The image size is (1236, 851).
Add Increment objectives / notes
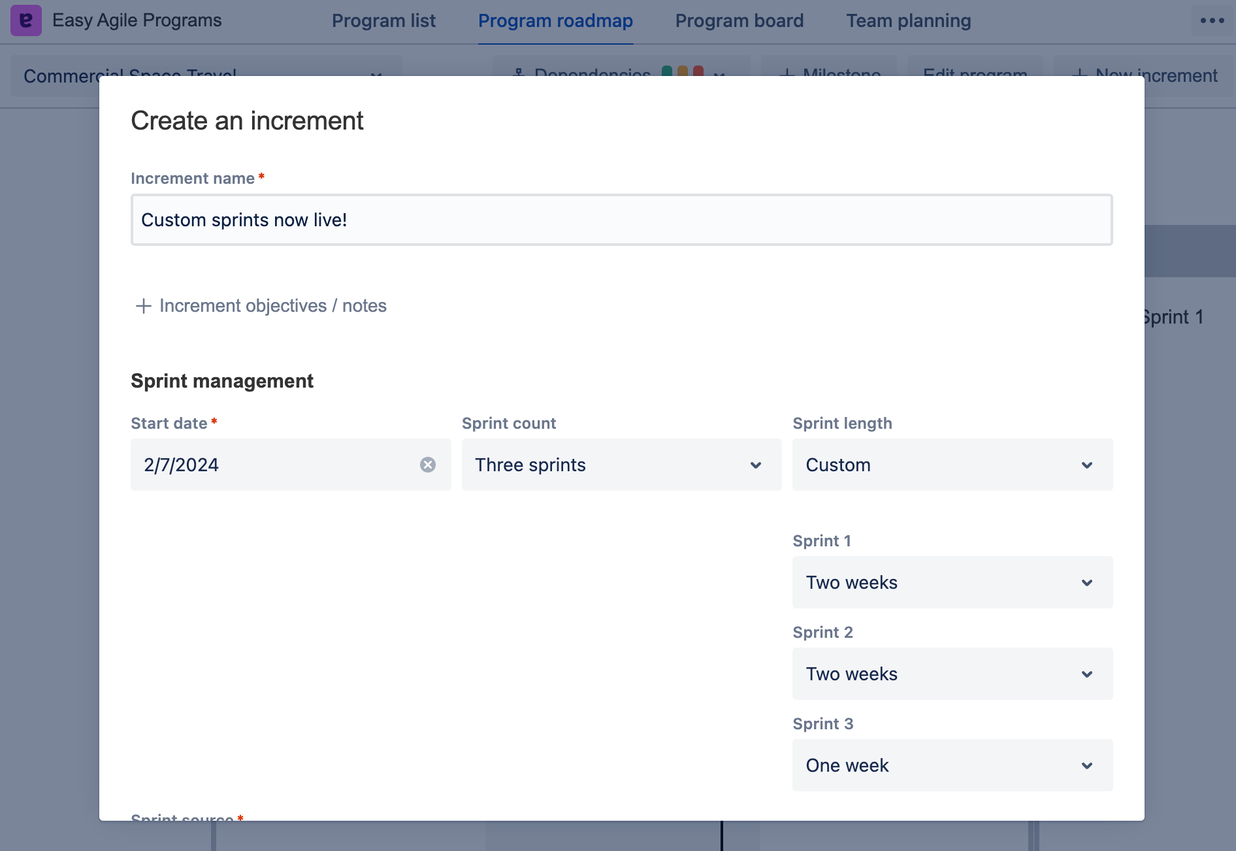tap(261, 306)
